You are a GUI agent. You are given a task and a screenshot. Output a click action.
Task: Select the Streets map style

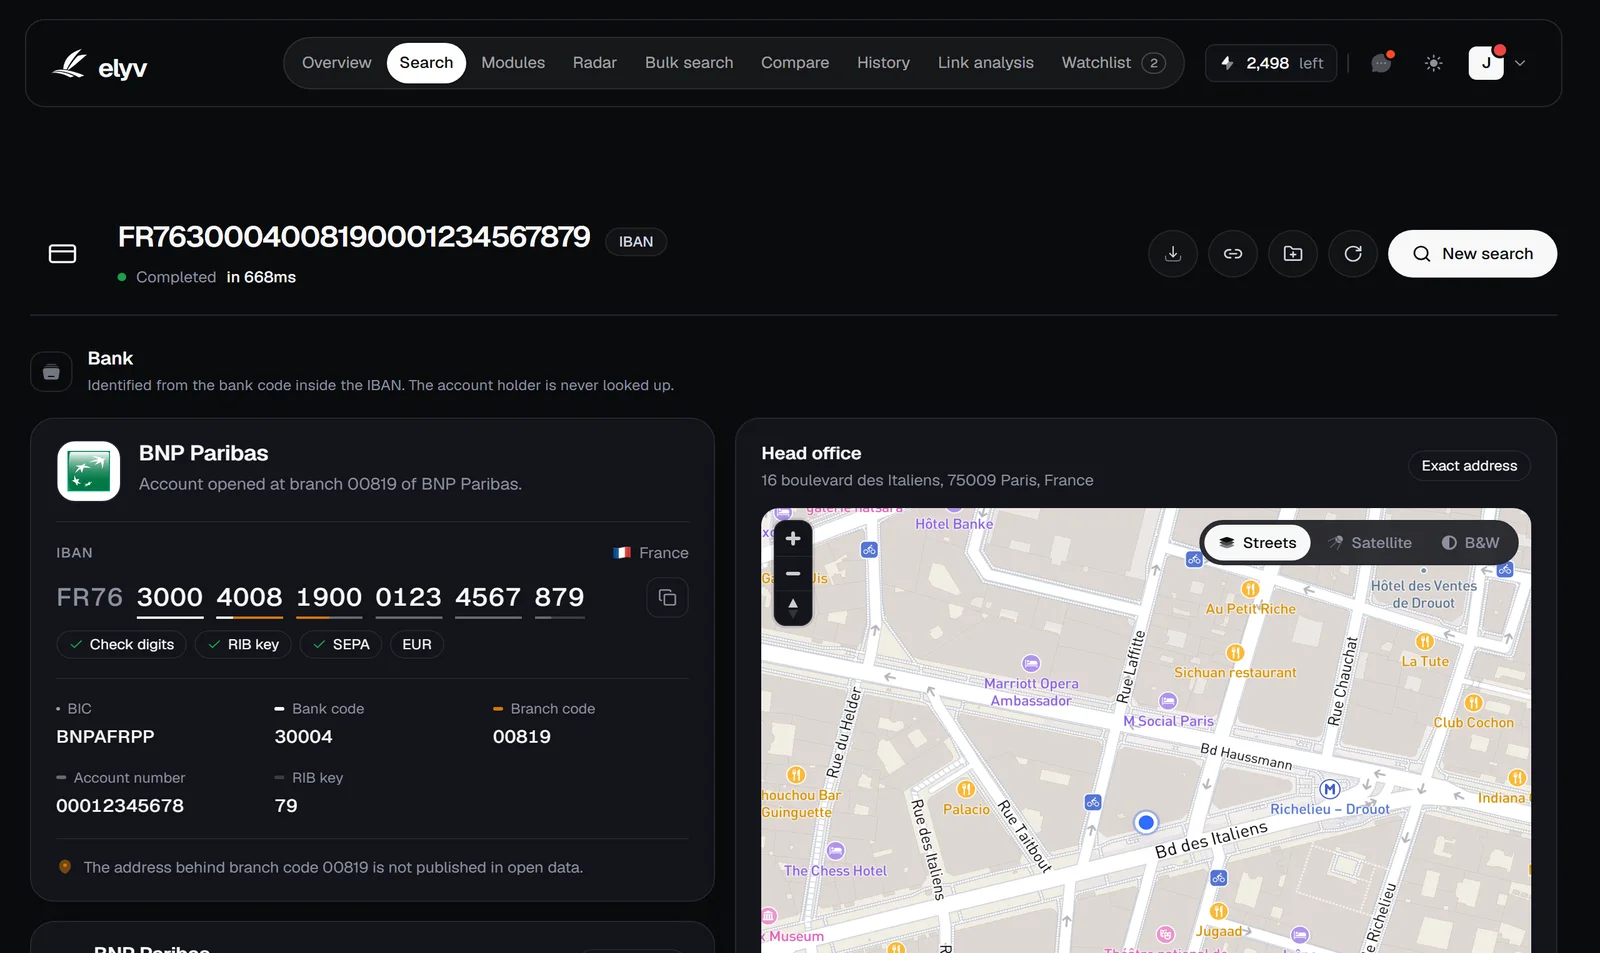coord(1257,543)
